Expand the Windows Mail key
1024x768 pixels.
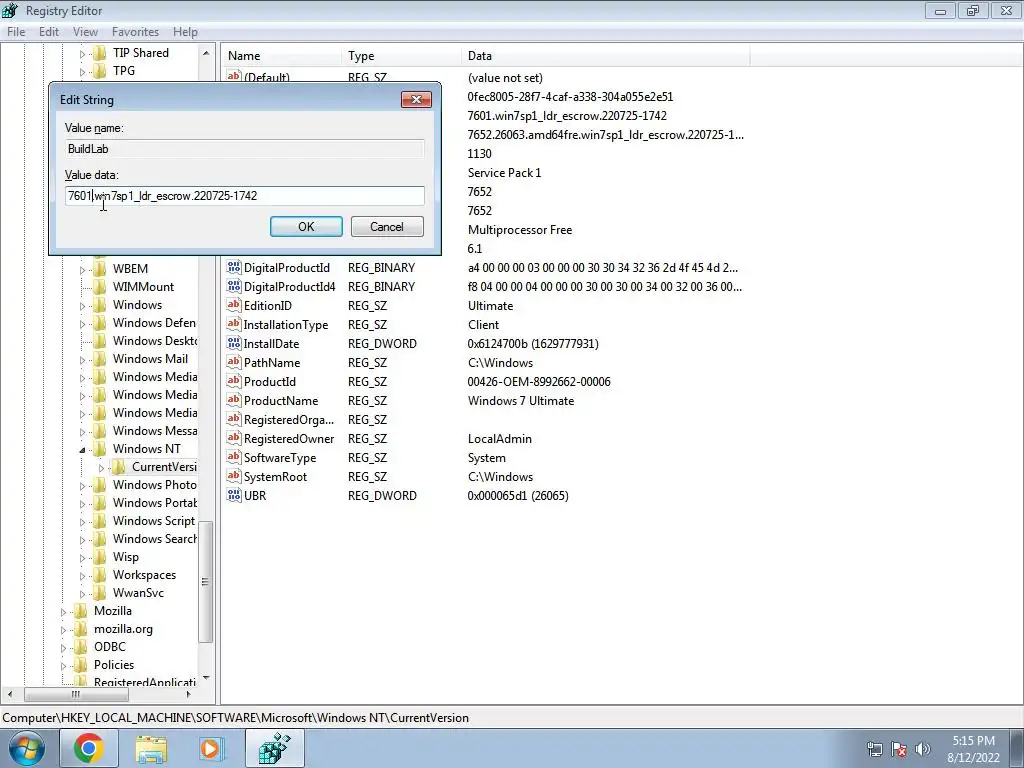click(x=82, y=359)
